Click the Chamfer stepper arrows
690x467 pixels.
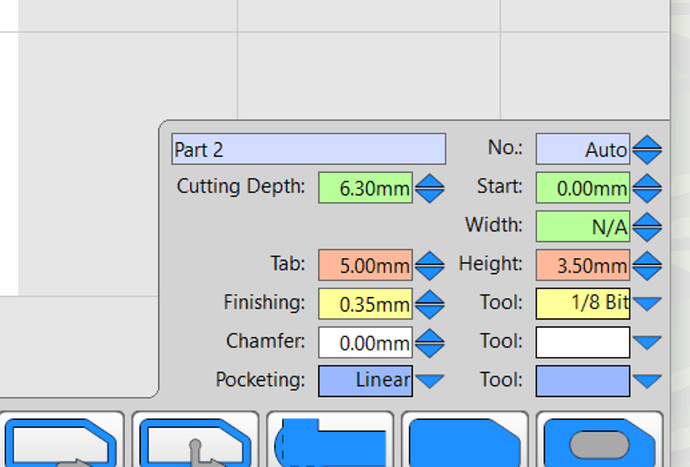(x=430, y=343)
